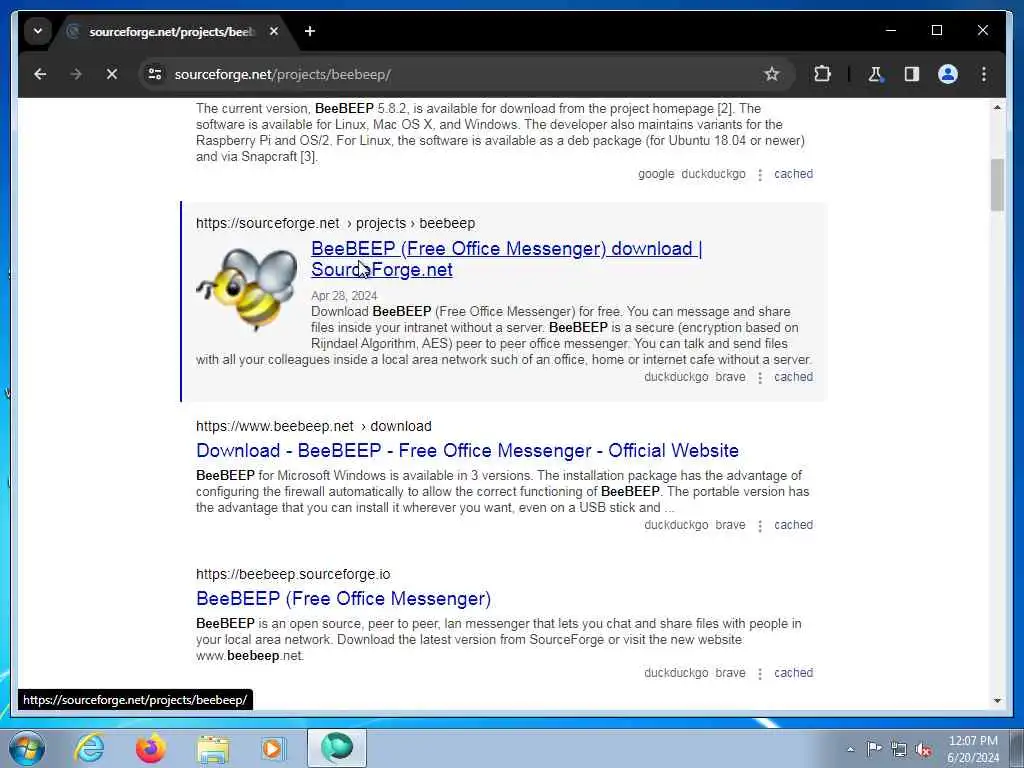Click google link under first result

point(656,174)
